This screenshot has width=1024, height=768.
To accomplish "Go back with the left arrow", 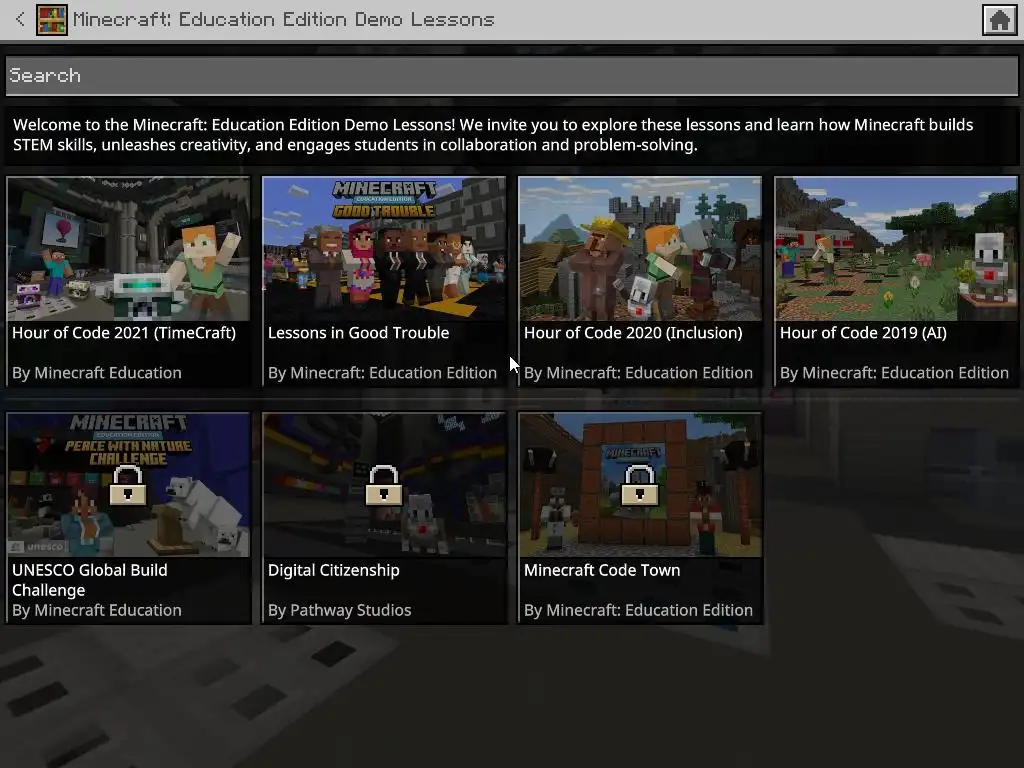I will point(20,20).
